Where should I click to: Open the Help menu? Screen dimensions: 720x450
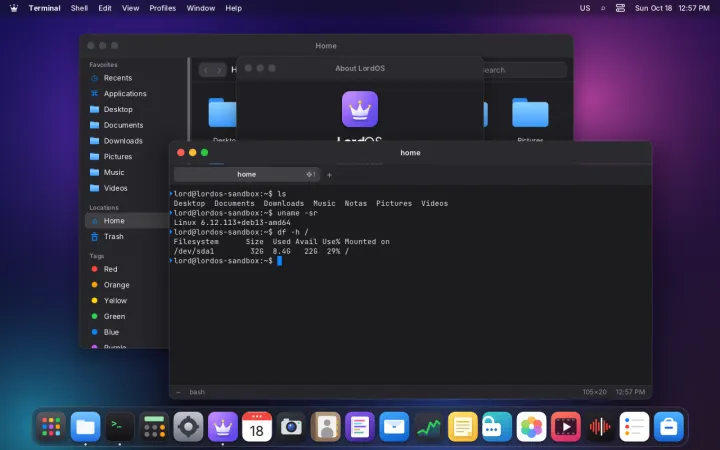click(x=233, y=8)
